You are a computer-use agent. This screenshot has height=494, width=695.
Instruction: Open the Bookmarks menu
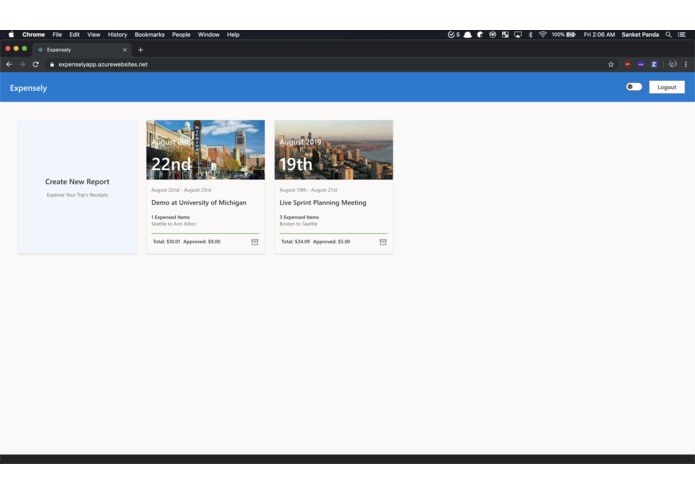[x=149, y=35]
